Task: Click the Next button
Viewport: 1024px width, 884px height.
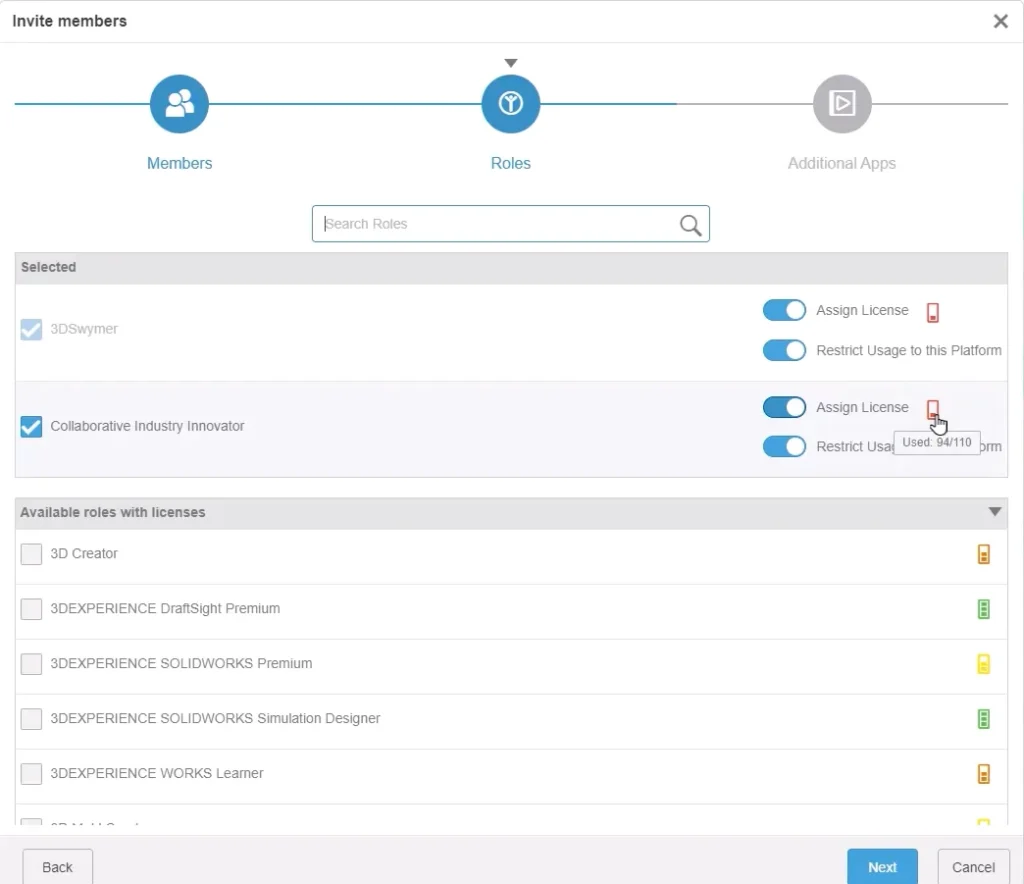Action: [x=882, y=866]
